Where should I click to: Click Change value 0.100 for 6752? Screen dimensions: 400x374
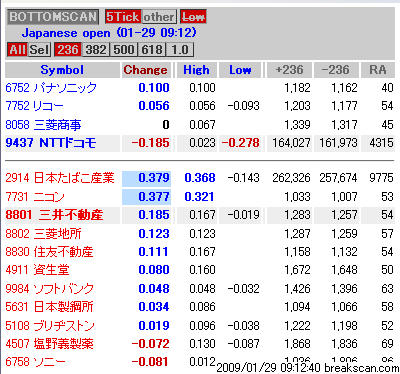point(154,88)
